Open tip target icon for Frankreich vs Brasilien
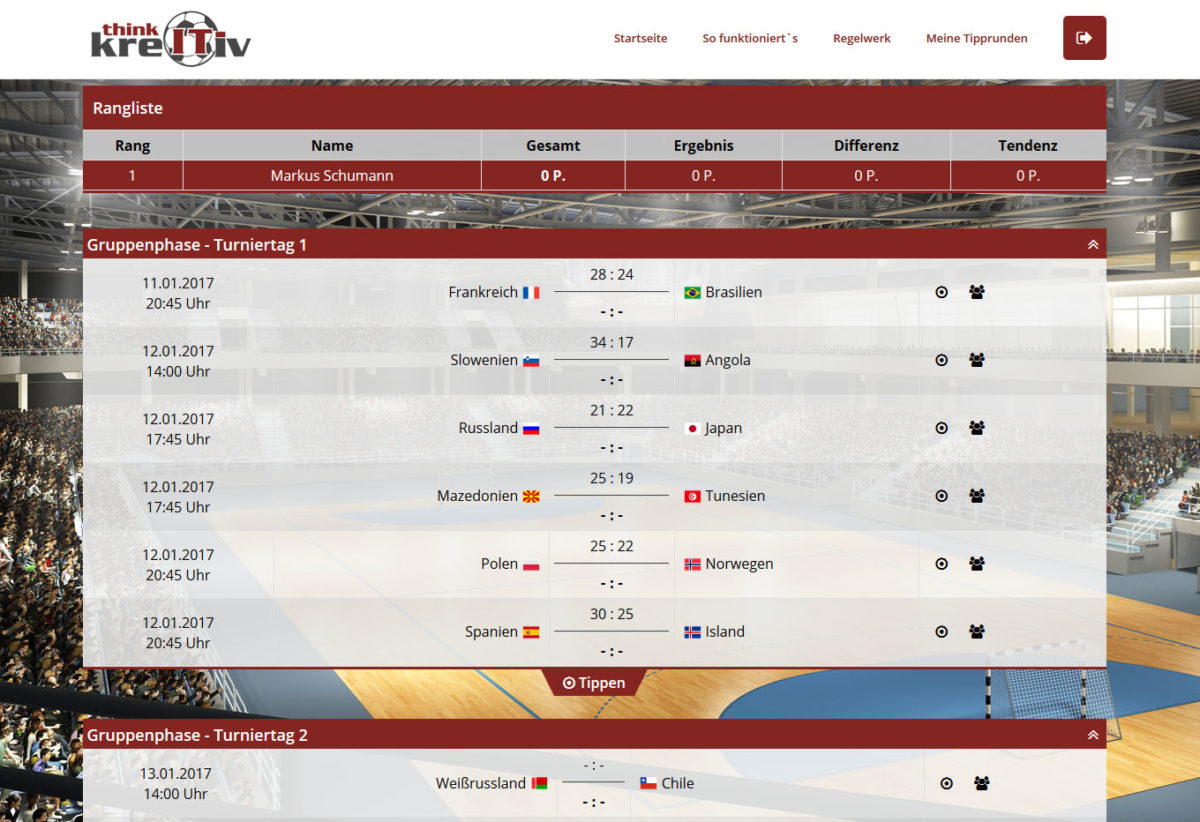Image resolution: width=1200 pixels, height=822 pixels. [941, 292]
